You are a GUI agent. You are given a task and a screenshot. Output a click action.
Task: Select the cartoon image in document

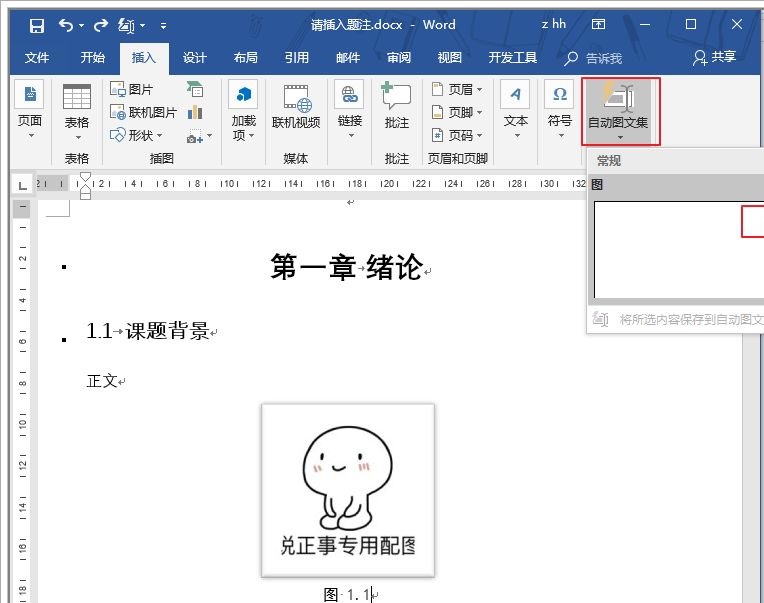(x=348, y=490)
